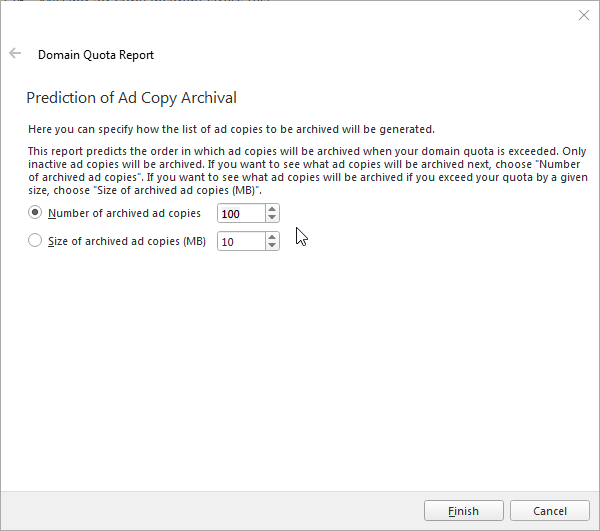Click the Prediction of Ad Copy Archival heading
This screenshot has width=600, height=531.
(x=131, y=98)
